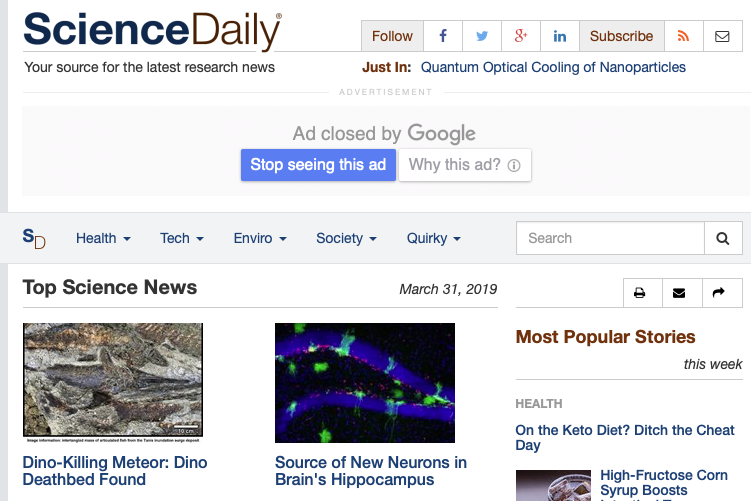
Task: Open the Tech dropdown menu
Action: (x=182, y=238)
